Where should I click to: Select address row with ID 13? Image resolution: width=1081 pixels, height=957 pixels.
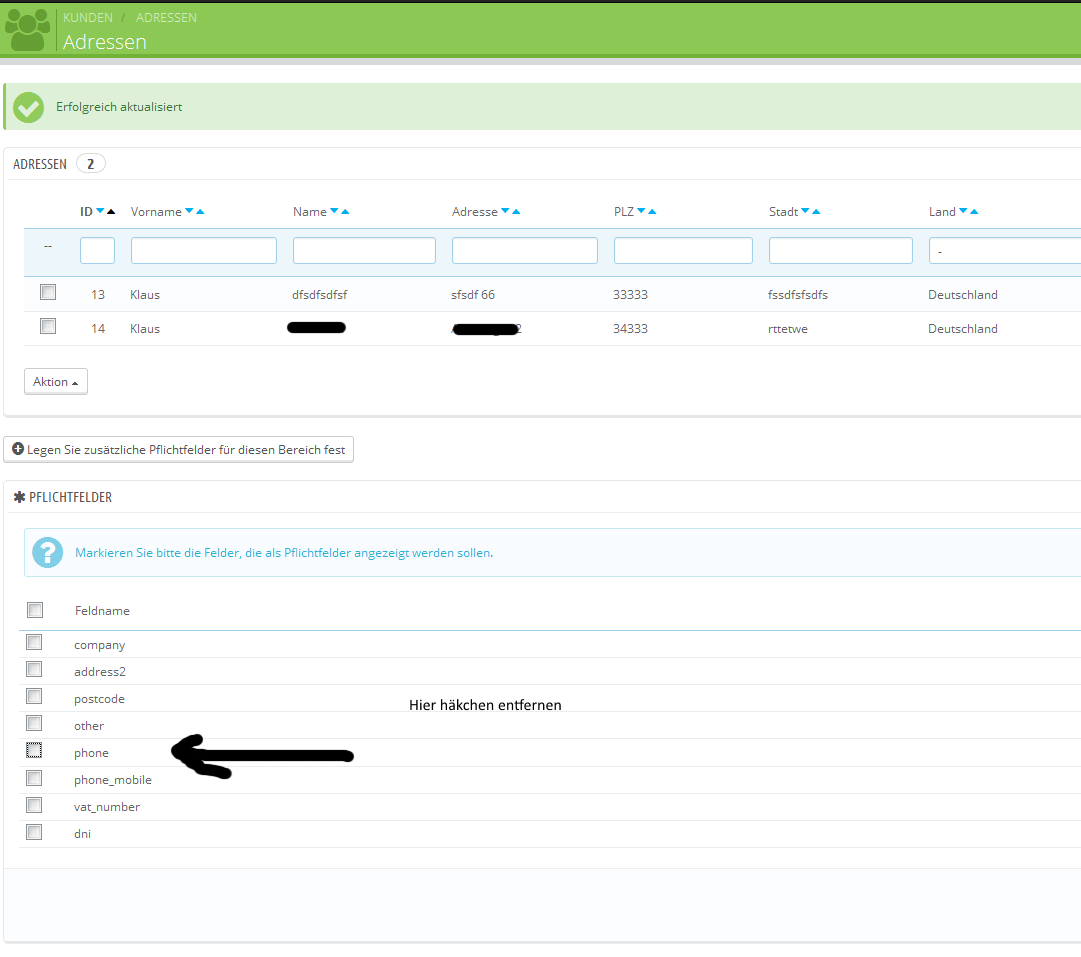pos(48,292)
